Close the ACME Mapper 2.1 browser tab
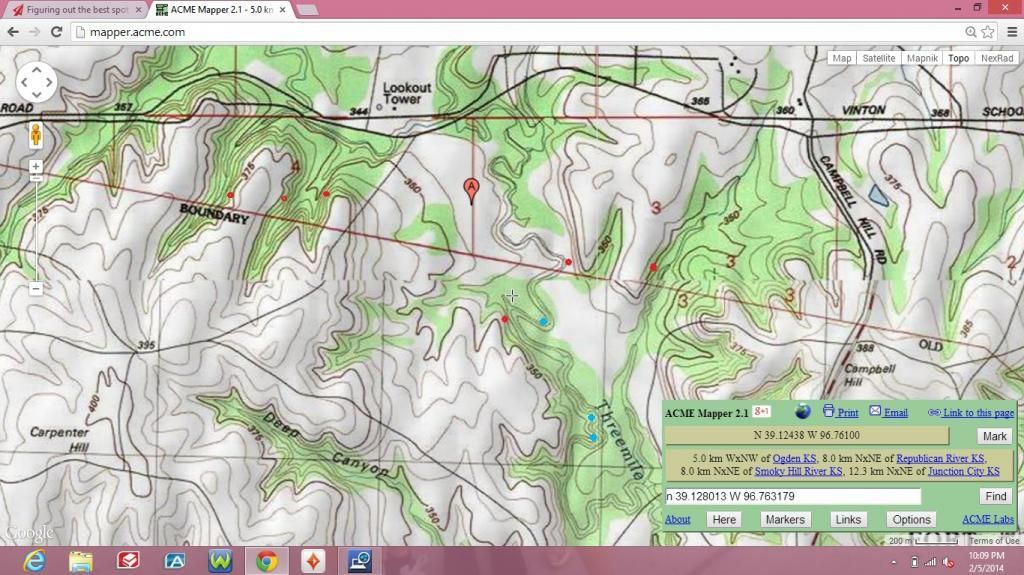This screenshot has width=1024, height=575. pos(282,10)
